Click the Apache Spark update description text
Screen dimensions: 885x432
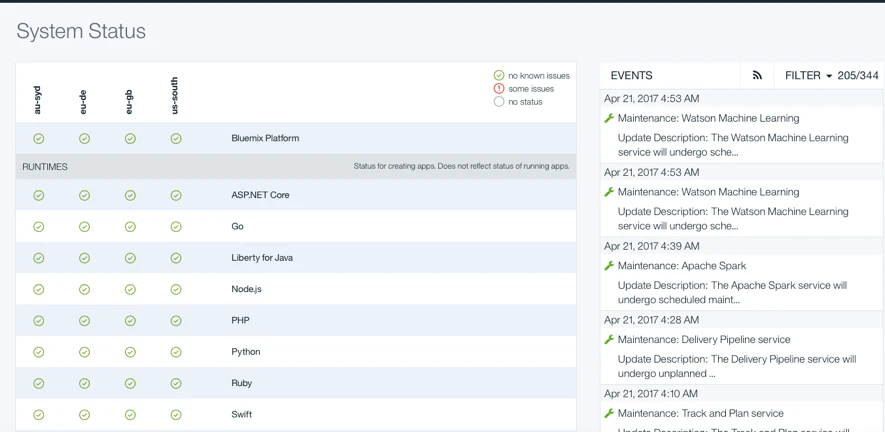click(733, 293)
